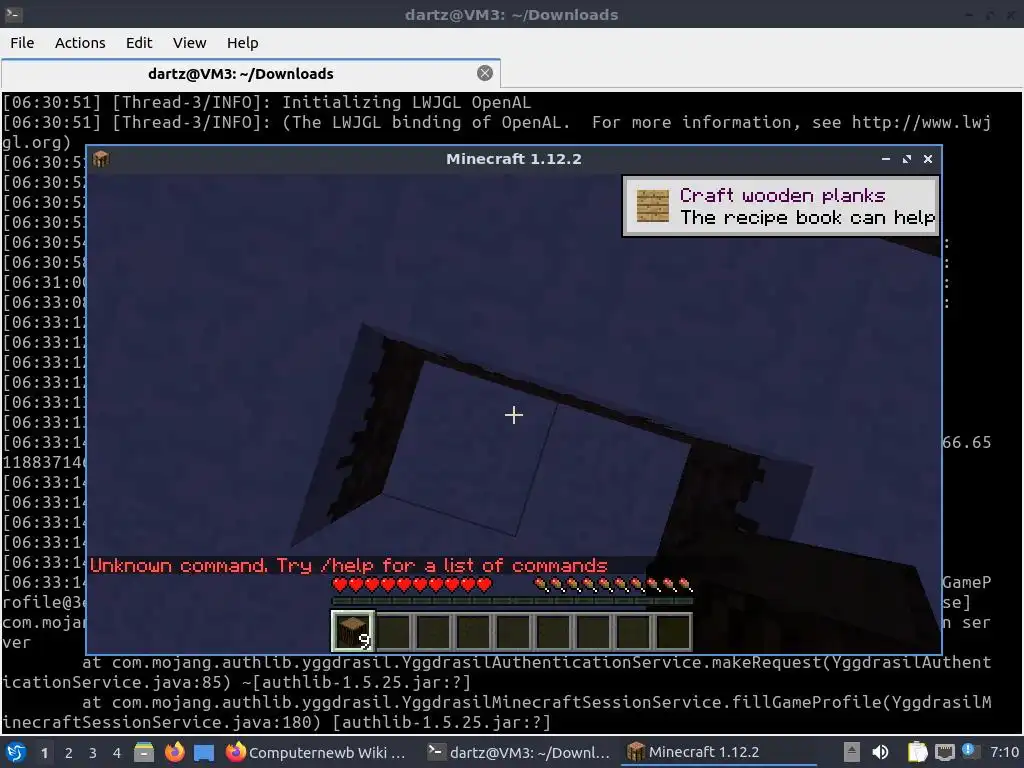Open the removable media eject tray icon
This screenshot has height=768, width=1024.
851,752
